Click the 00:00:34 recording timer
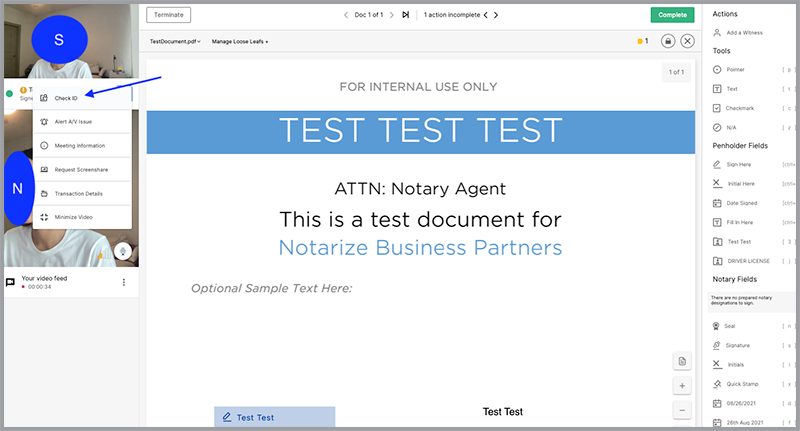The image size is (800, 431). pos(39,287)
